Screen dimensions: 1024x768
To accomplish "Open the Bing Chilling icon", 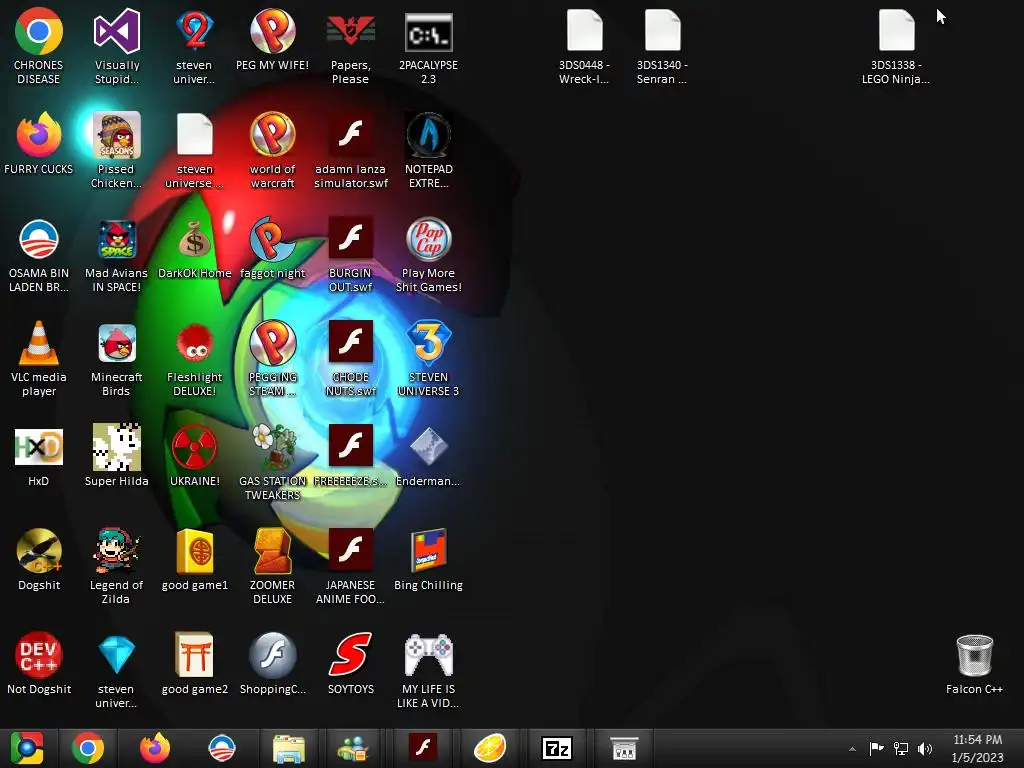I will point(428,560).
